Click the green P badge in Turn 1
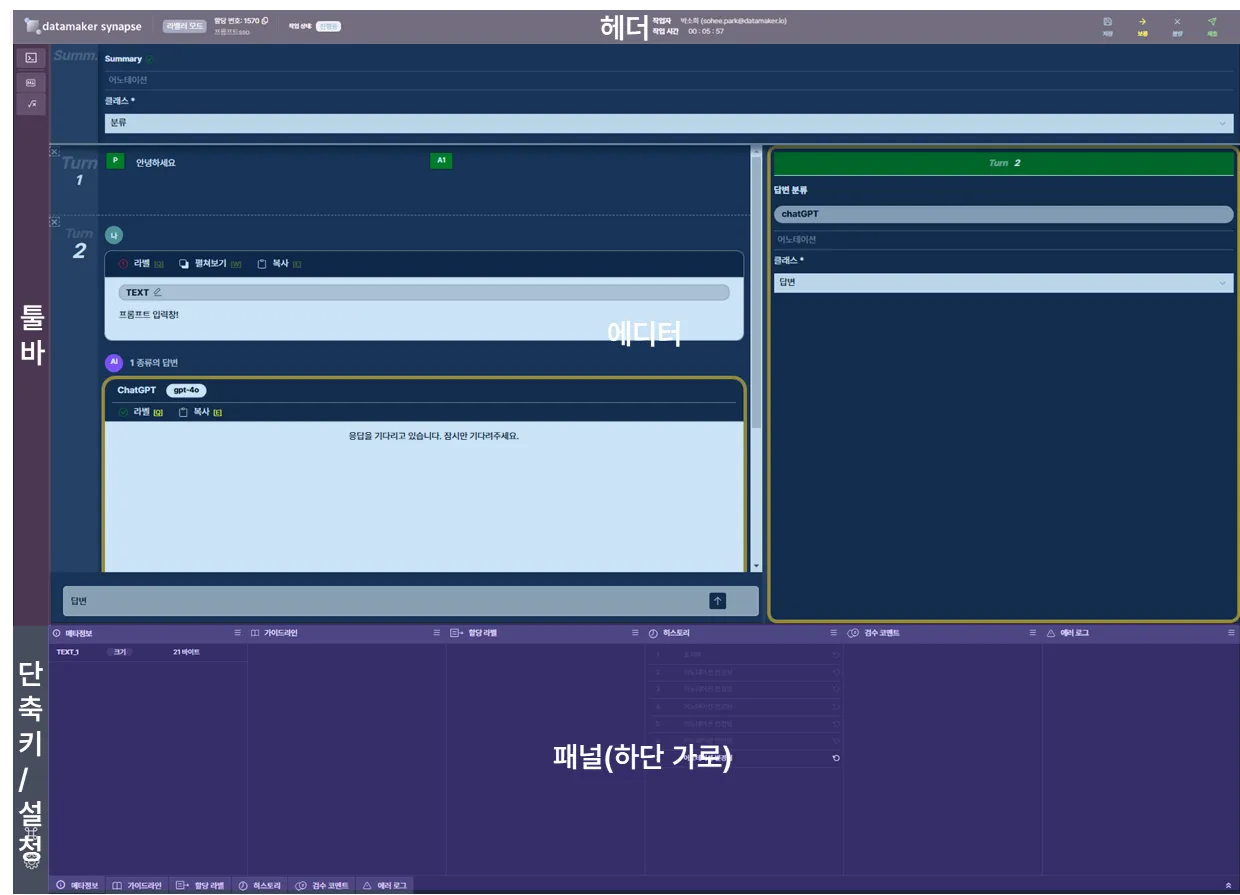The width and height of the screenshot is (1240, 895). click(x=115, y=161)
